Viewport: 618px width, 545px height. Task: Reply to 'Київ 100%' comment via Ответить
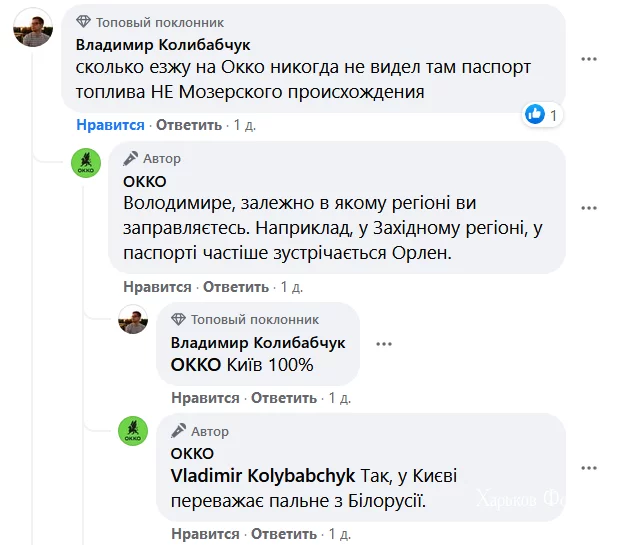coord(284,397)
